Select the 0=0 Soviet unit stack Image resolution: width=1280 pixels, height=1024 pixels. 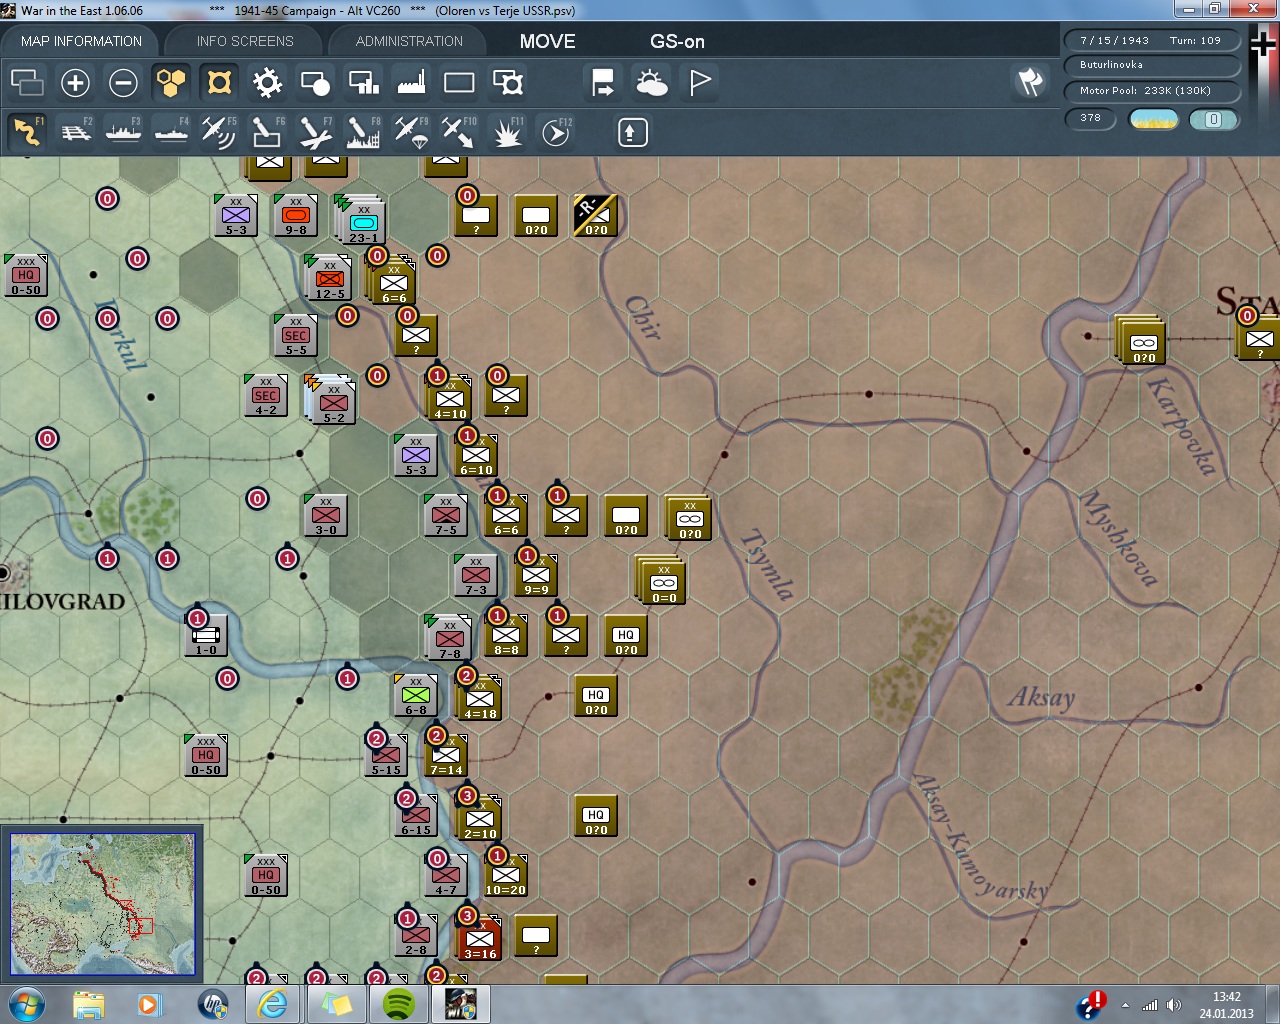(x=661, y=581)
